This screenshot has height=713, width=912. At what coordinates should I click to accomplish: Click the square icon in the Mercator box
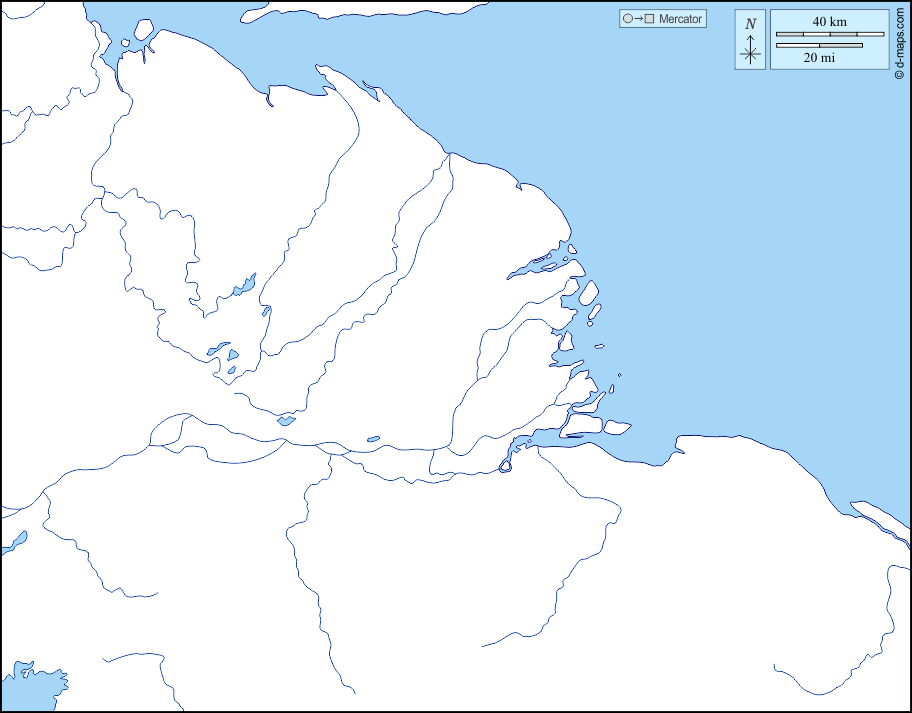click(649, 19)
